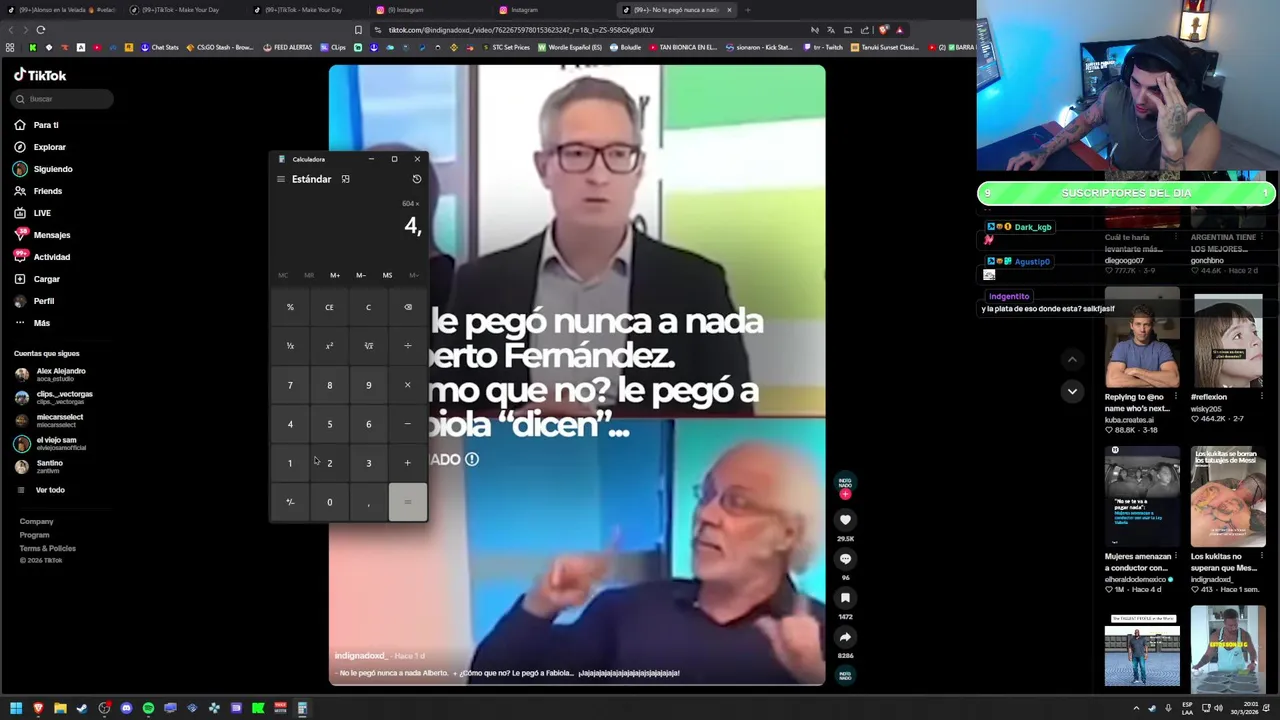This screenshot has height=720, width=1280.
Task: Like the TikTok video heart icon
Action: pos(845,520)
